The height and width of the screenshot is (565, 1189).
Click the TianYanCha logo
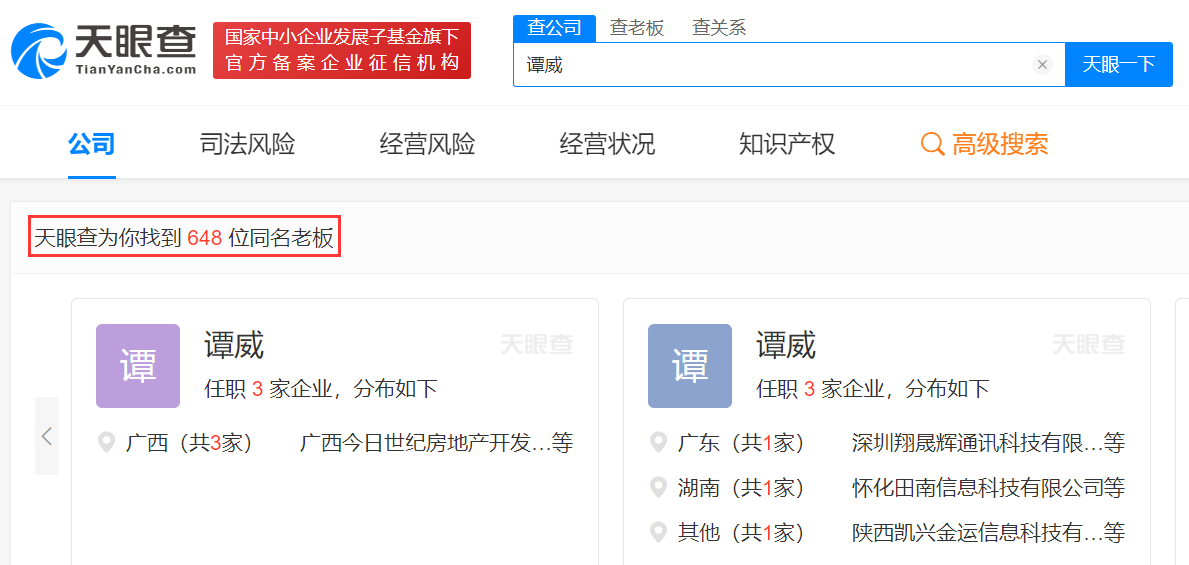coord(104,50)
